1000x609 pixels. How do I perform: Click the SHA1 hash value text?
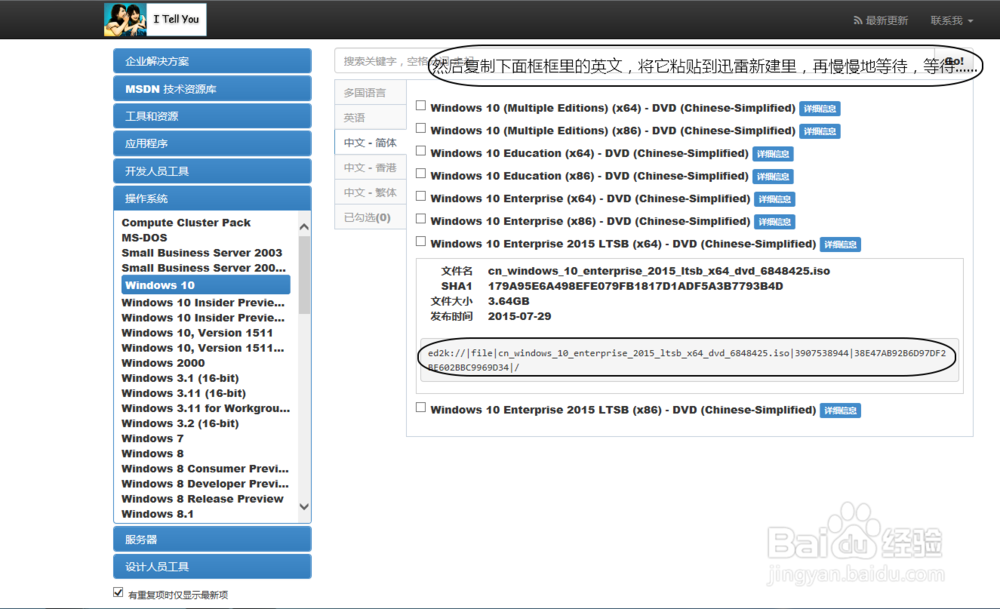pos(635,286)
